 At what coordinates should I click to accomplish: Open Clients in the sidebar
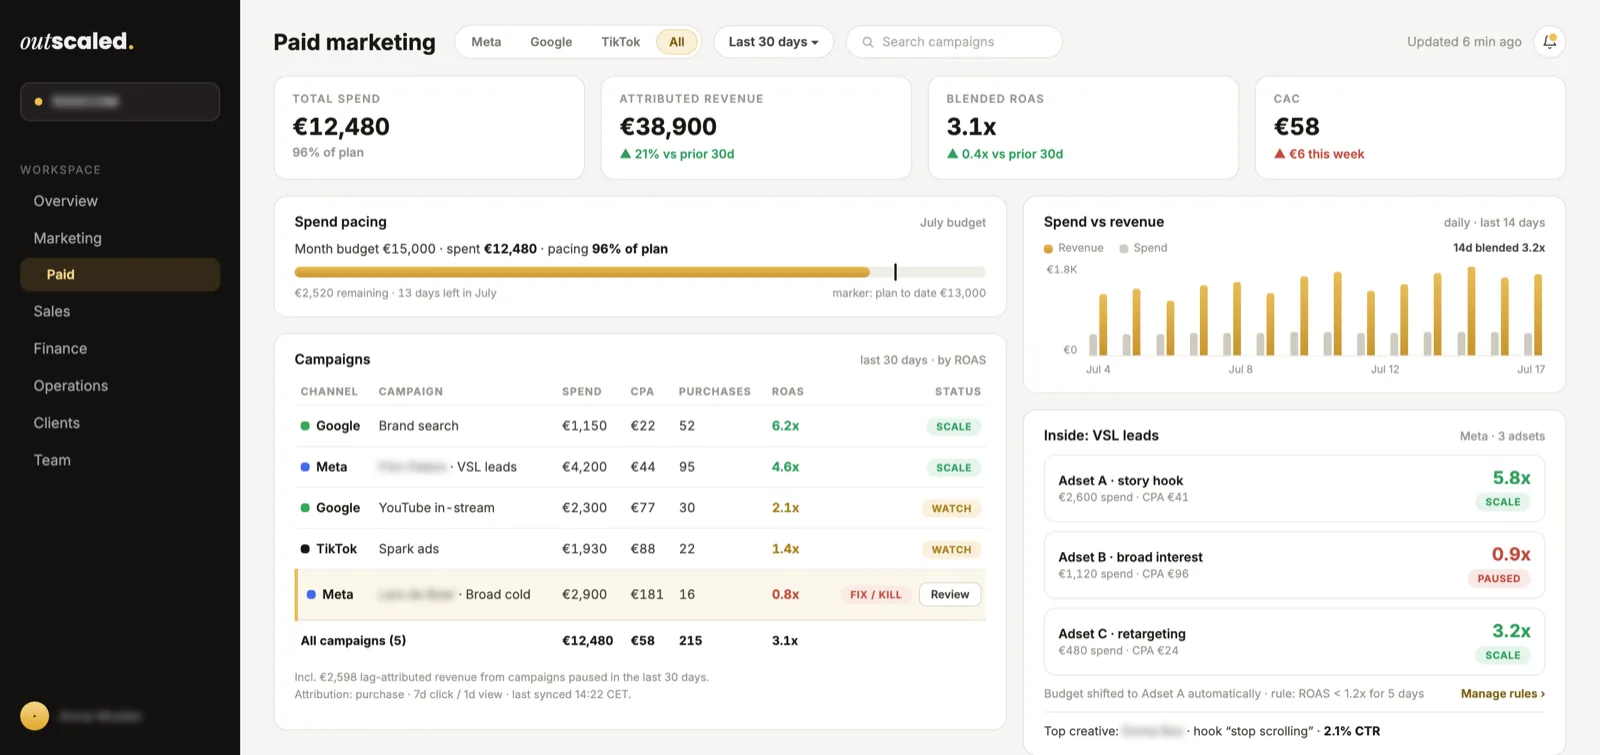[x=57, y=423]
